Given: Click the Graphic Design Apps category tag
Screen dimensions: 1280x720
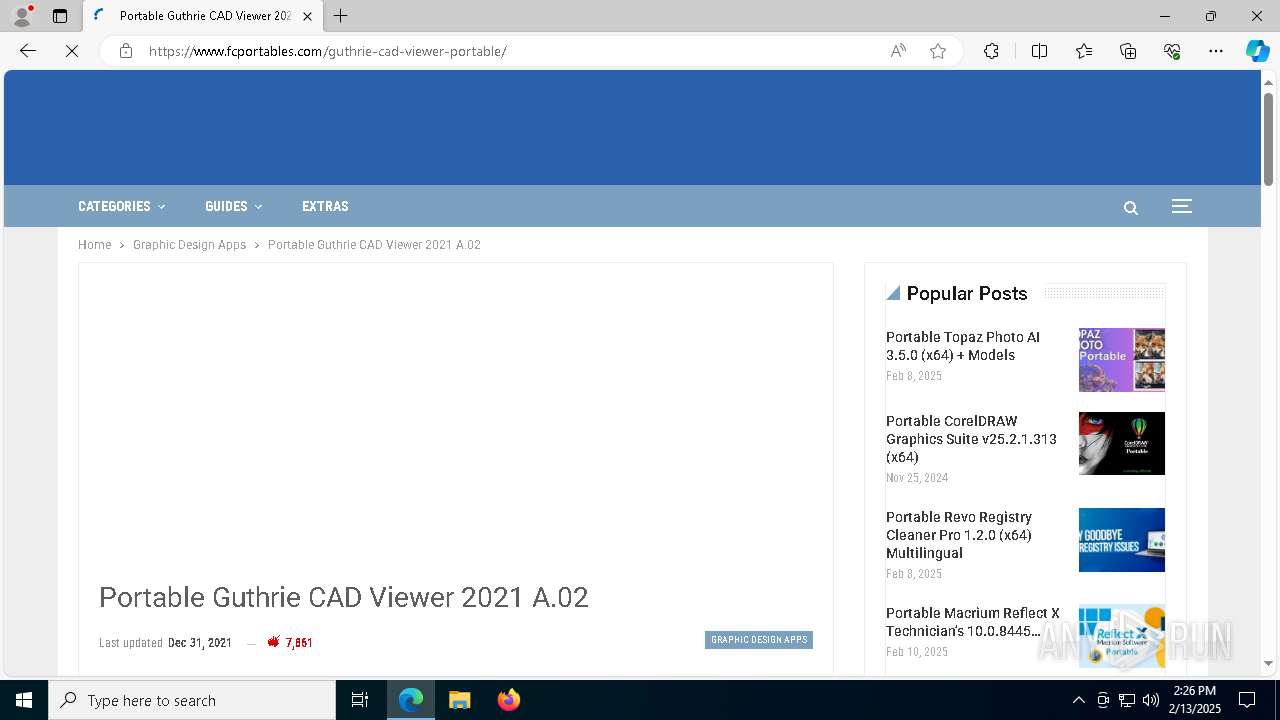Looking at the screenshot, I should point(759,640).
